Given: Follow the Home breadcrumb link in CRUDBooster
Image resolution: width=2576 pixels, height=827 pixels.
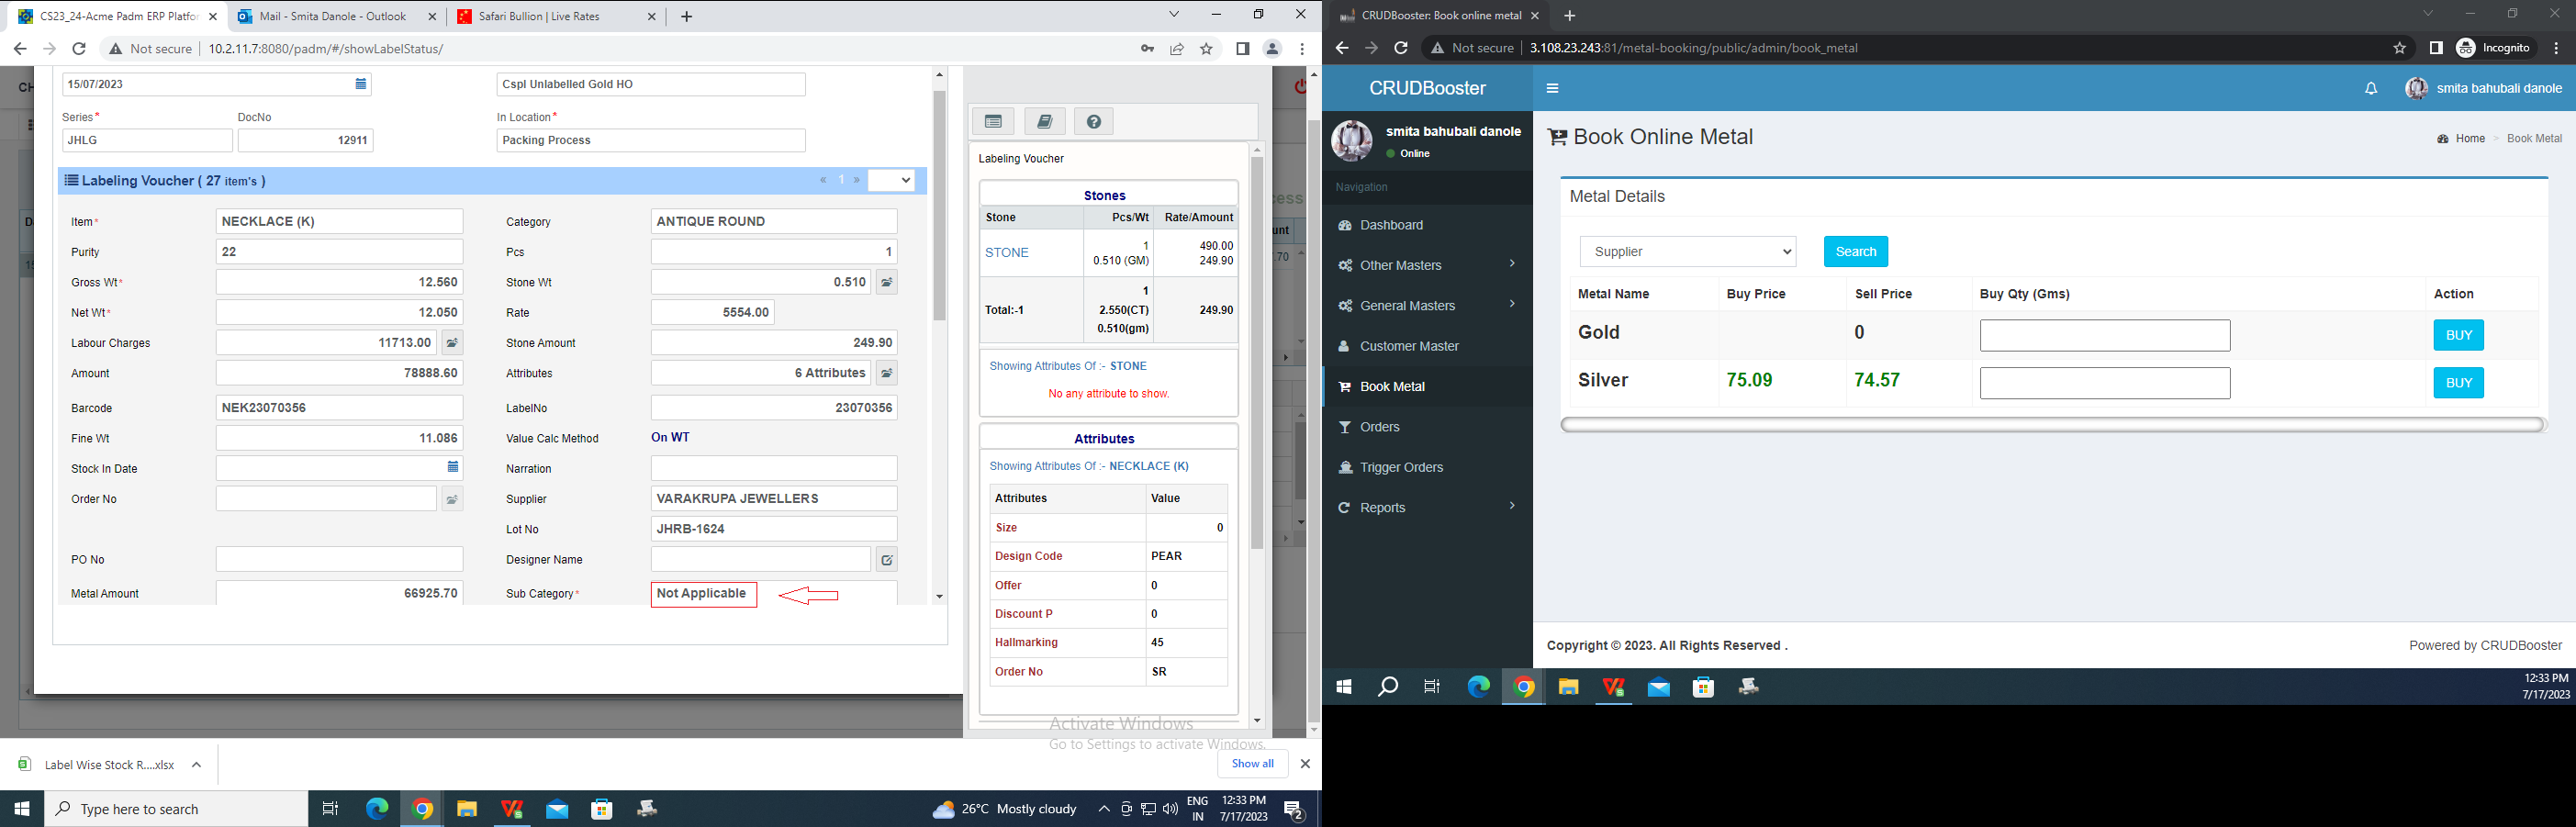Looking at the screenshot, I should [2470, 139].
